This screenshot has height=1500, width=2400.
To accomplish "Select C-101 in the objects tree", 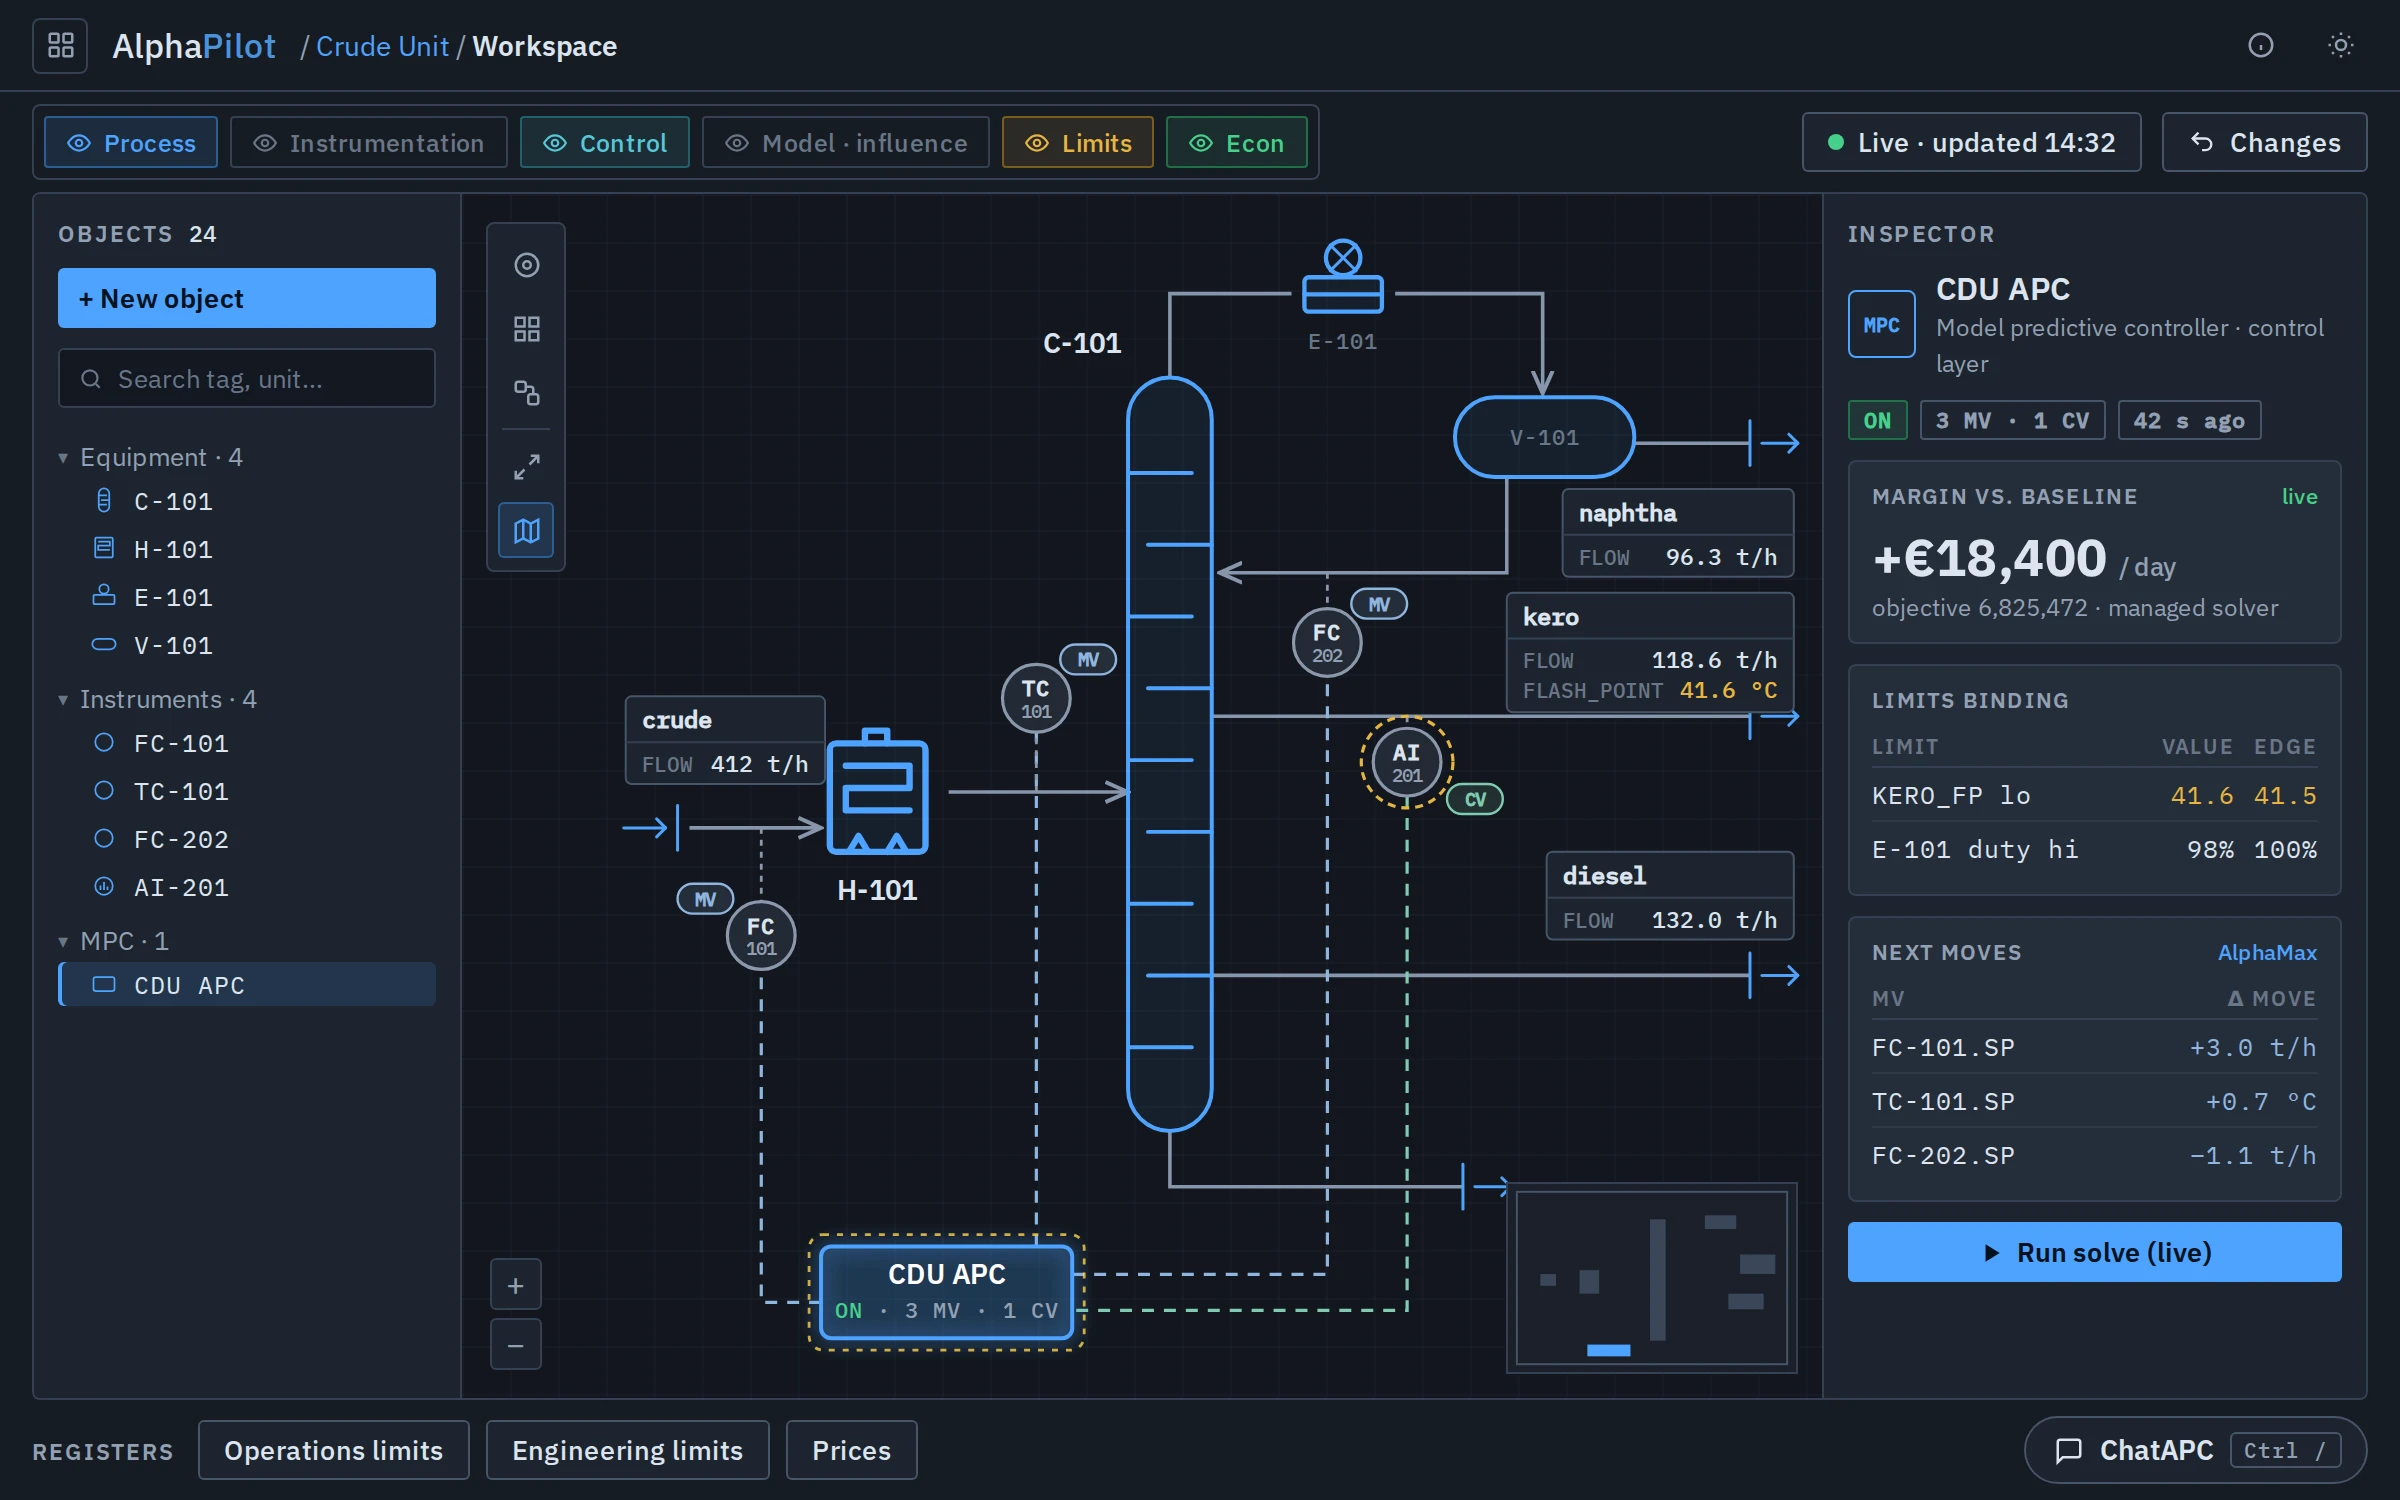I will [247, 501].
